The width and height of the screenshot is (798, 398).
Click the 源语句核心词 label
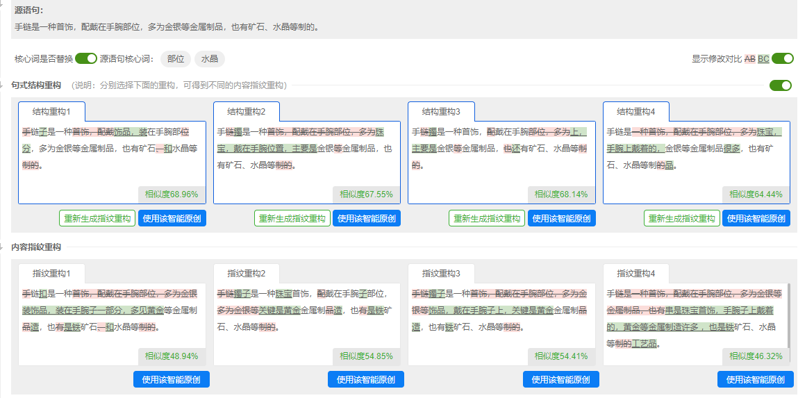pyautogui.click(x=128, y=59)
